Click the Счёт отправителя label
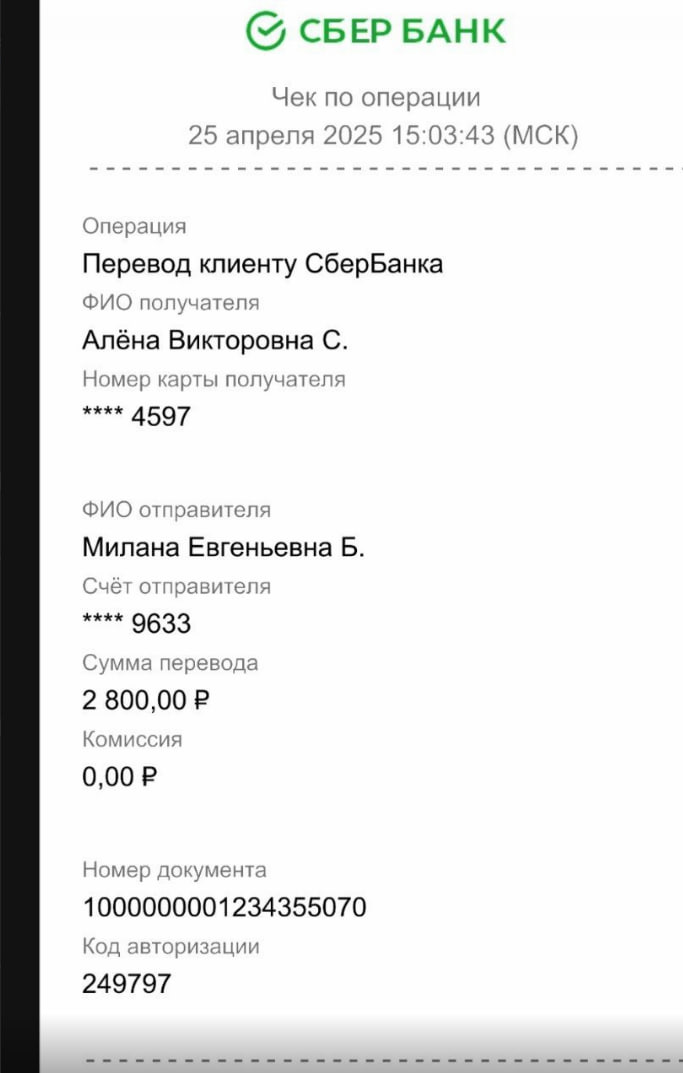Image resolution: width=683 pixels, height=1073 pixels. tap(177, 586)
